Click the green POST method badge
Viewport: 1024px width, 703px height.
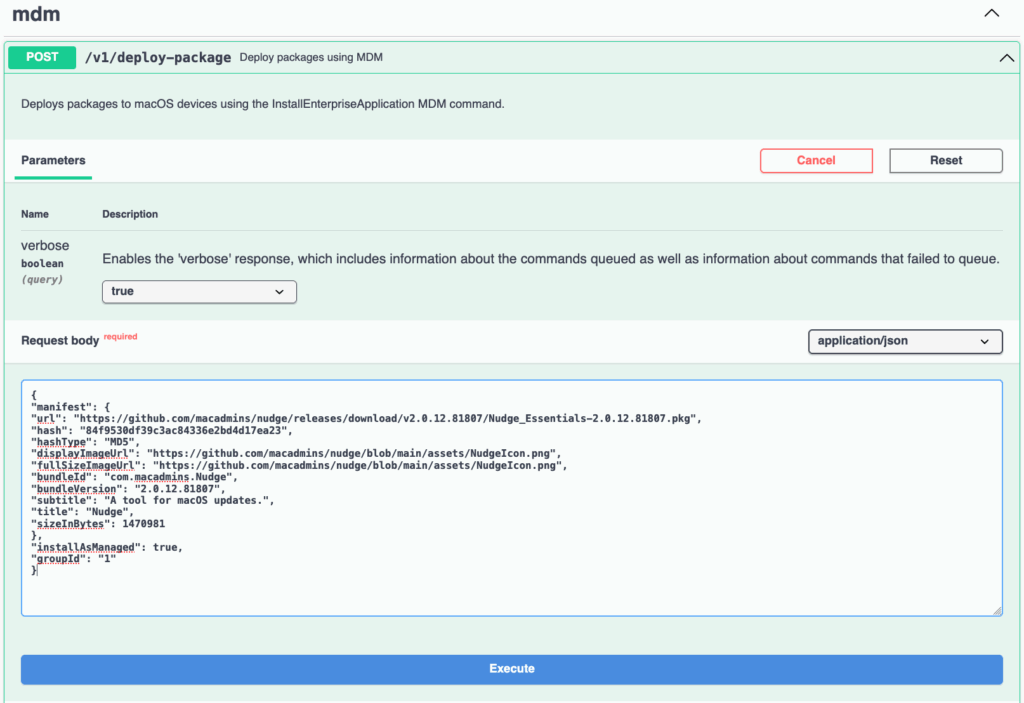click(42, 58)
